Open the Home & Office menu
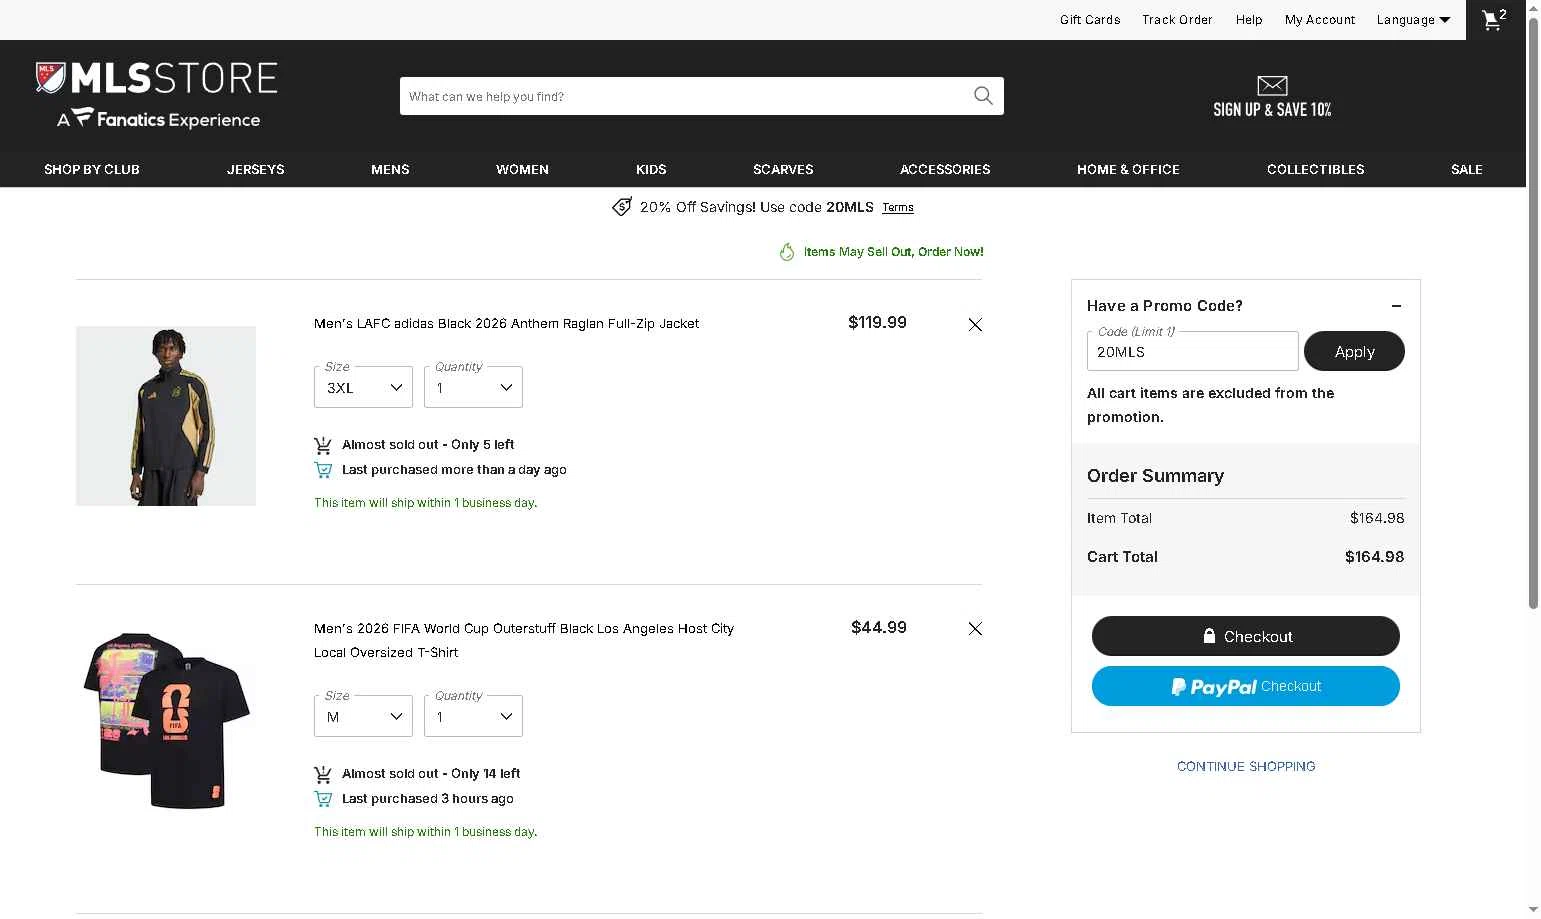This screenshot has width=1541, height=919. tap(1128, 169)
